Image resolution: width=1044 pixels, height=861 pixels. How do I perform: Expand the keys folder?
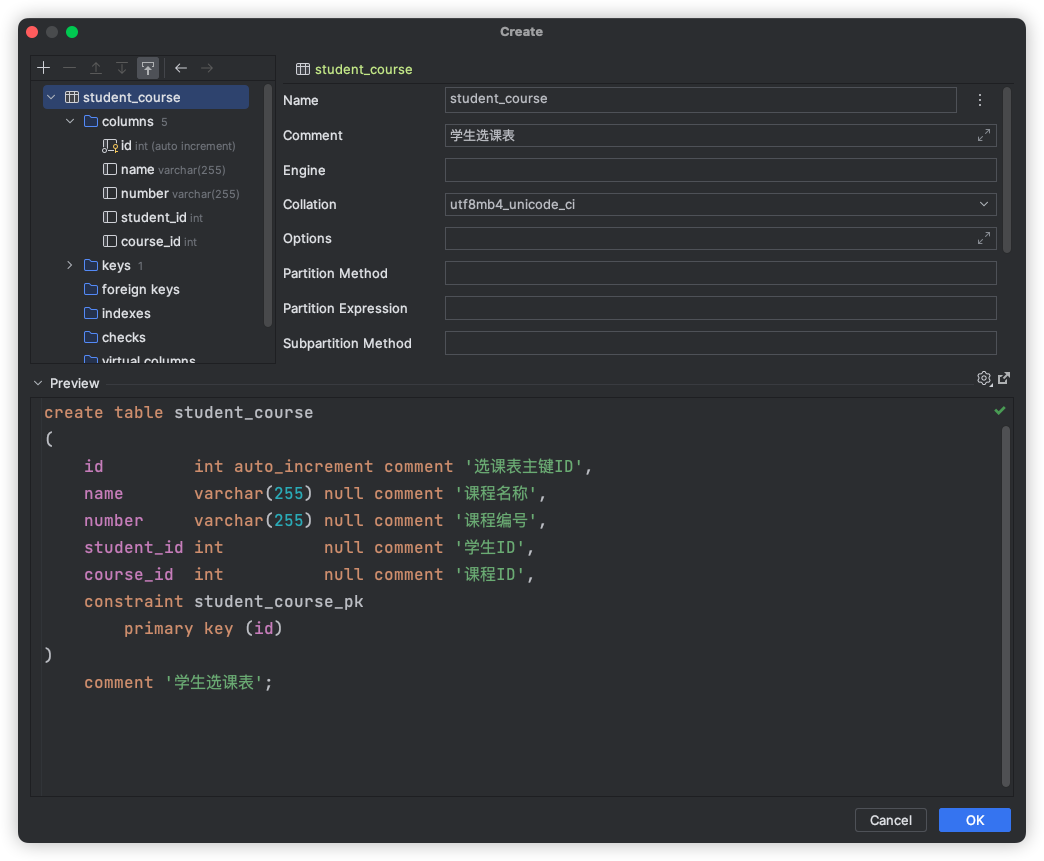70,265
